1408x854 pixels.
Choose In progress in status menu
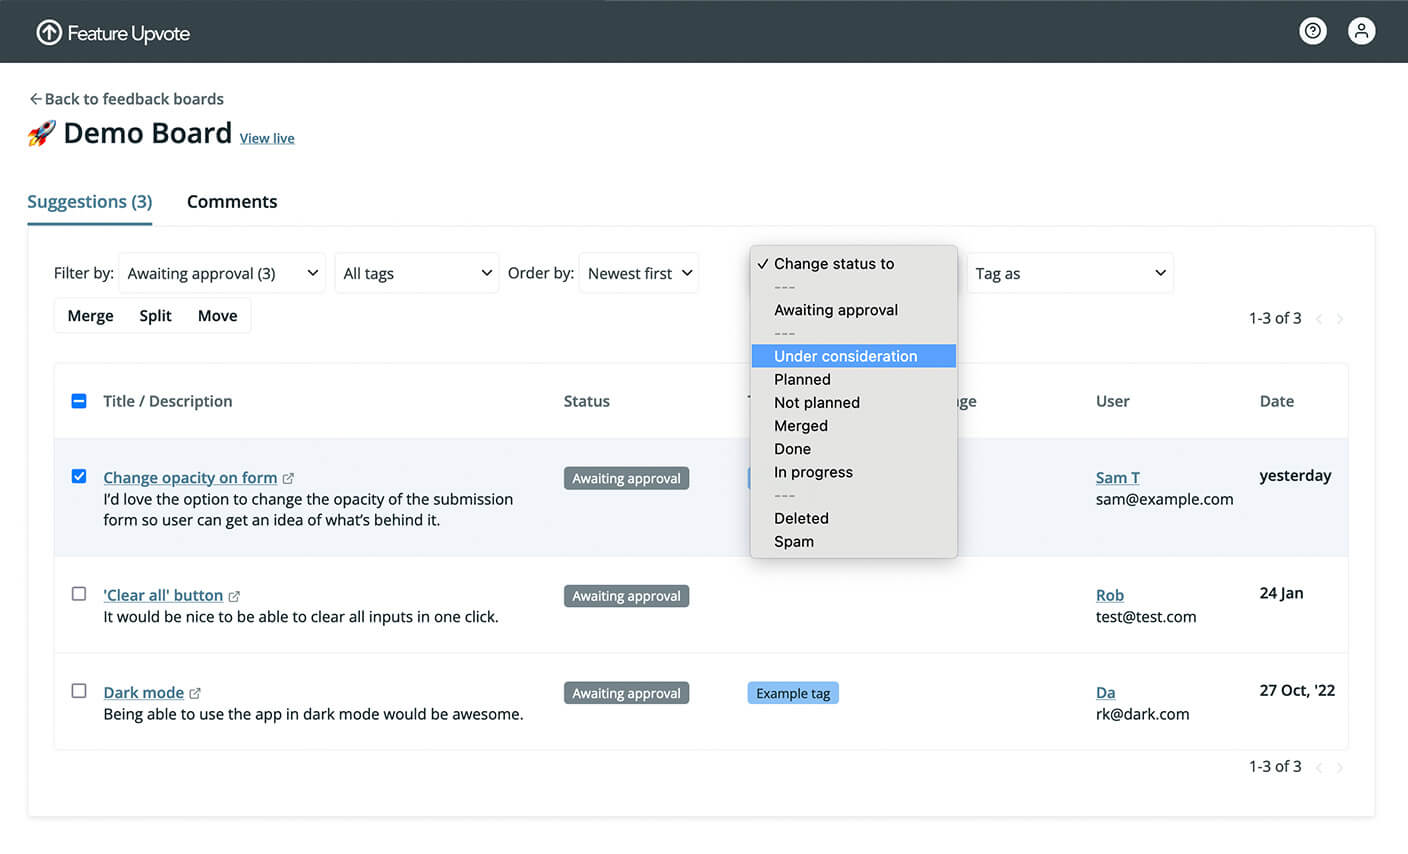853,472
